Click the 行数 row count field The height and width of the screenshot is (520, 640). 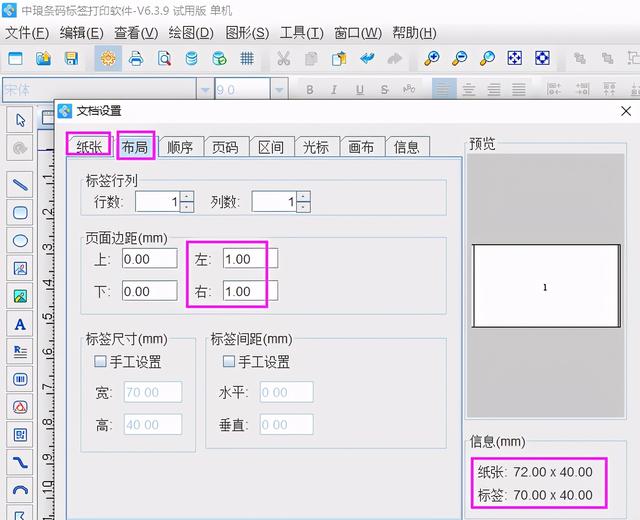point(158,202)
